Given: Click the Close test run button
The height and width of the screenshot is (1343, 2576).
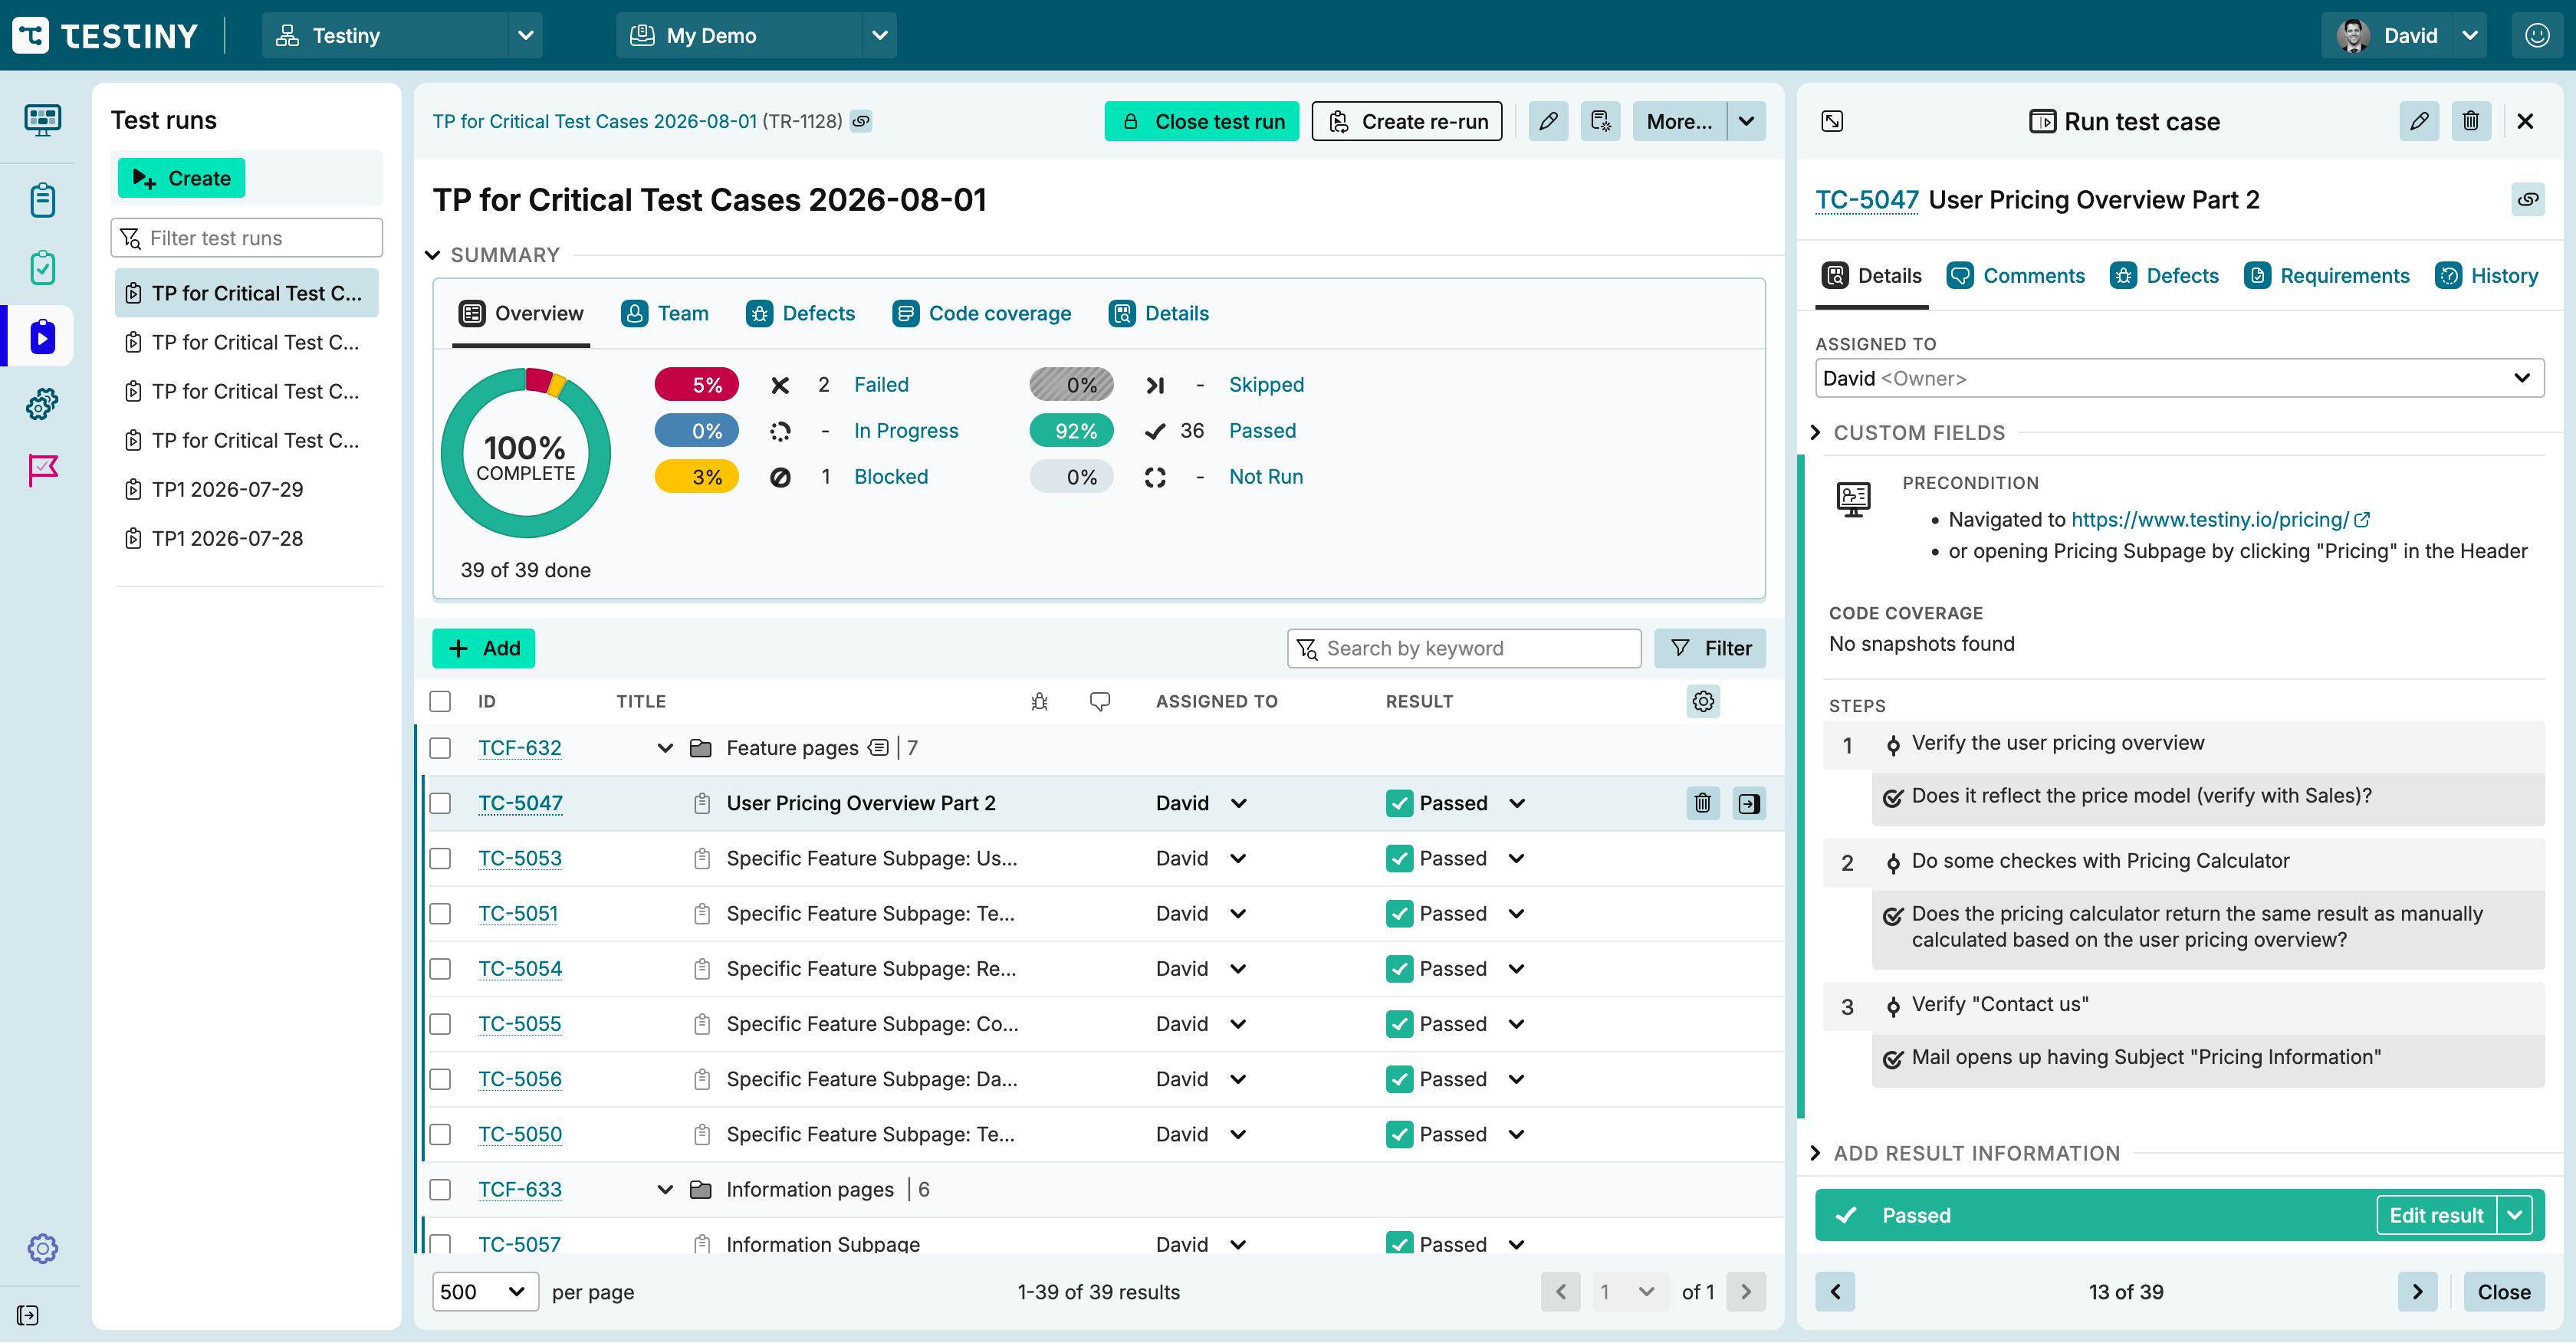Looking at the screenshot, I should 1201,121.
